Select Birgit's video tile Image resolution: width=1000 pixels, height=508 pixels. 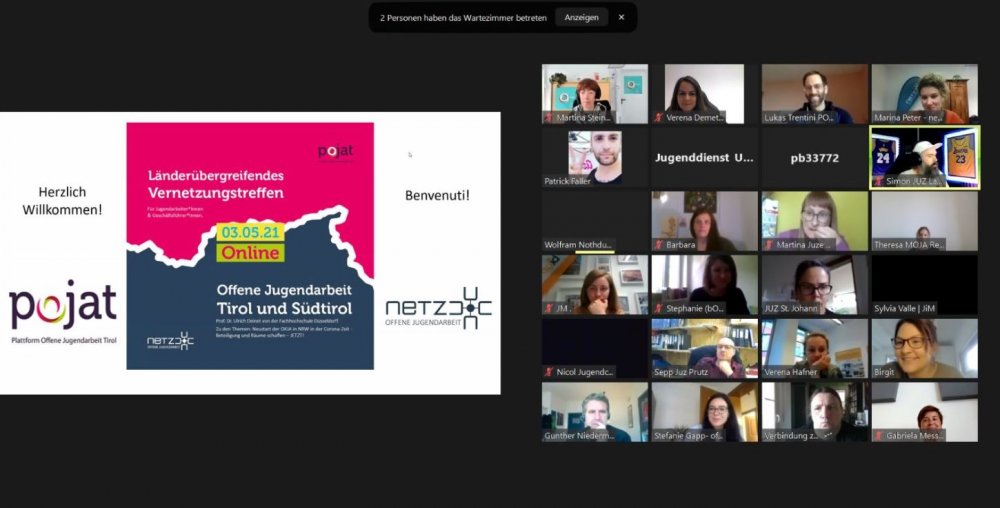pyautogui.click(x=924, y=349)
